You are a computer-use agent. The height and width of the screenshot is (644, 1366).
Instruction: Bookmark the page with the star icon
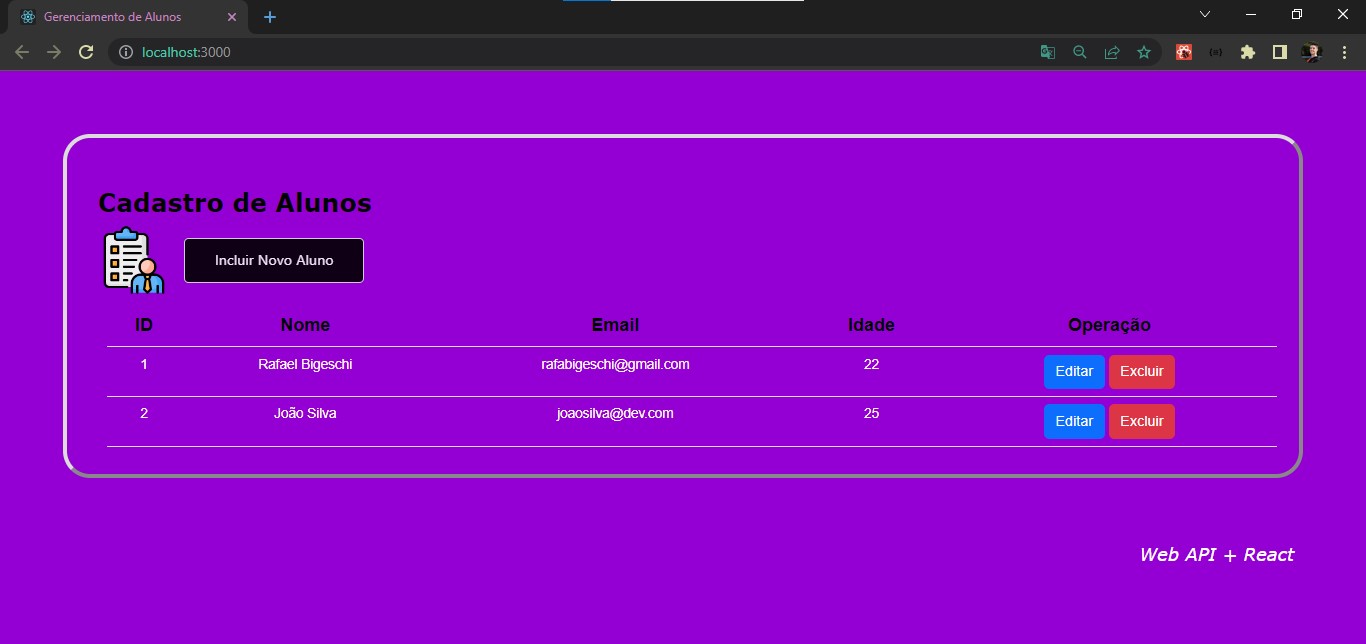pyautogui.click(x=1144, y=52)
